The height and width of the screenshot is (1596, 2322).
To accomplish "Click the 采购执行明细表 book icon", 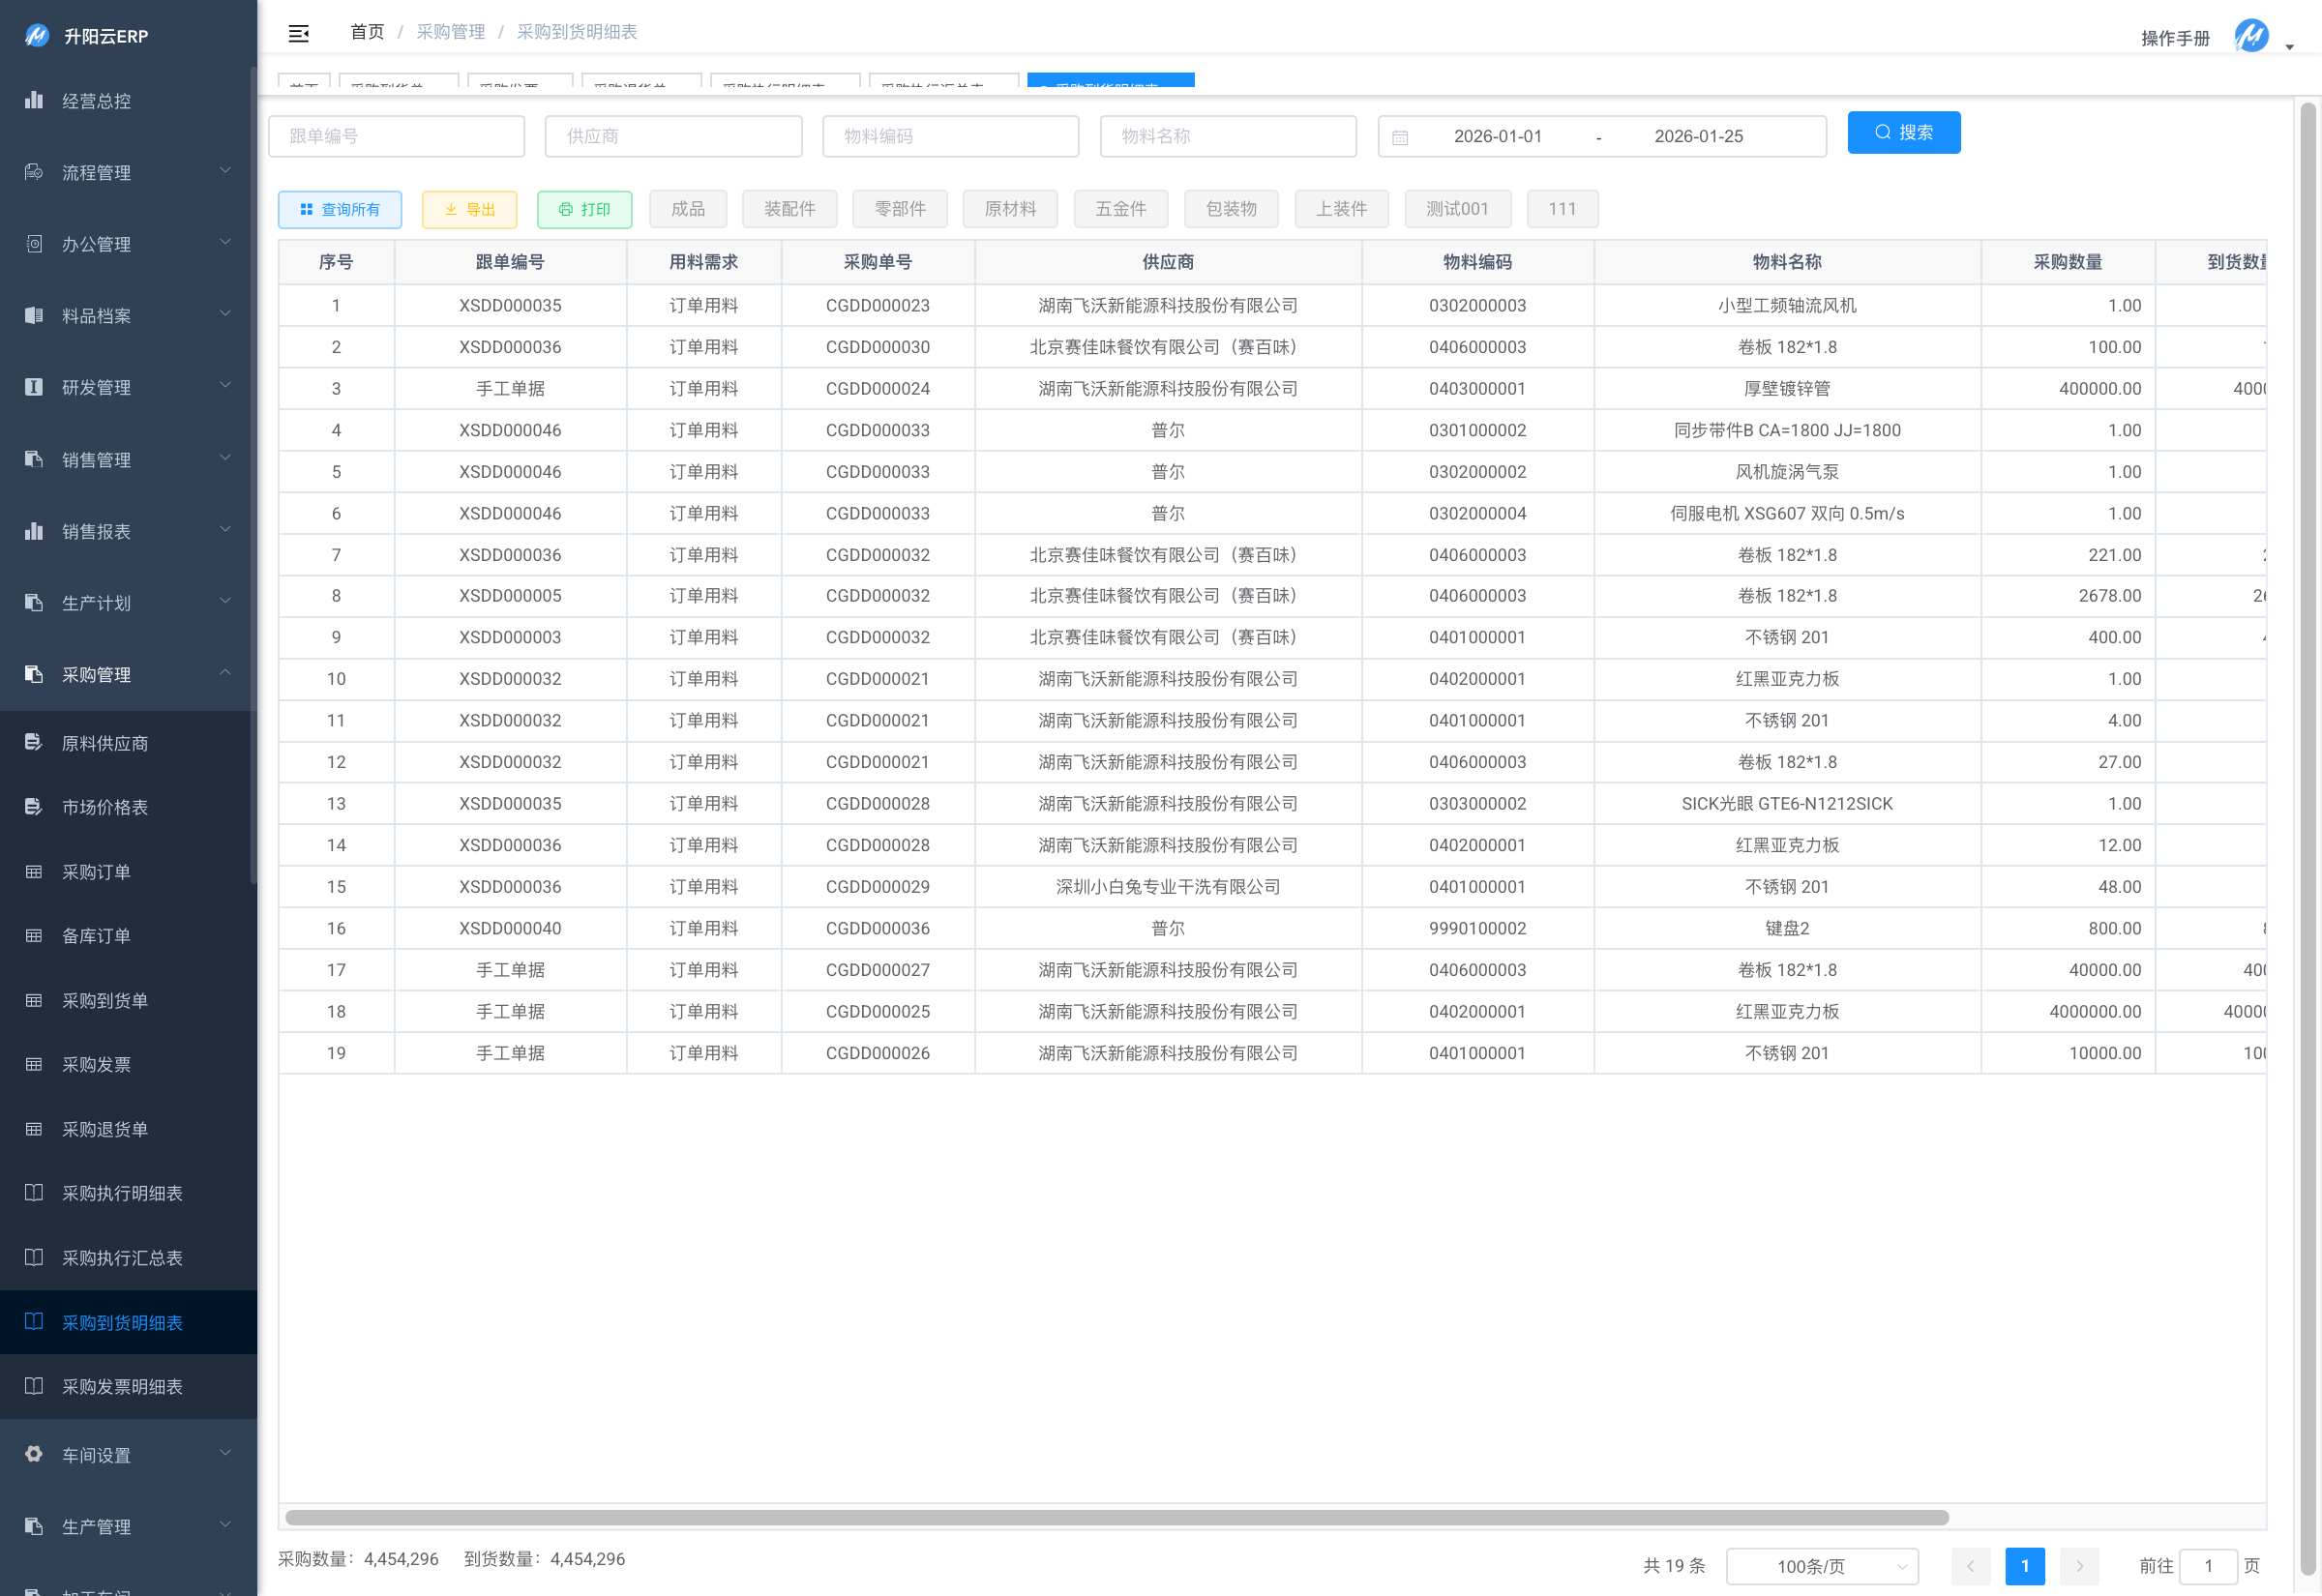I will [34, 1193].
